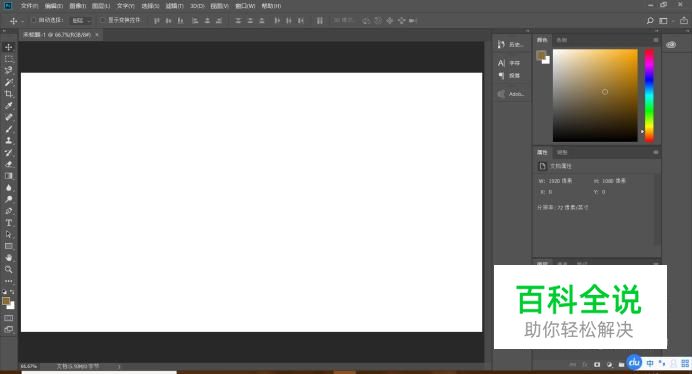
Task: Swap foreground and background colors in toolbox
Action: 12,292
